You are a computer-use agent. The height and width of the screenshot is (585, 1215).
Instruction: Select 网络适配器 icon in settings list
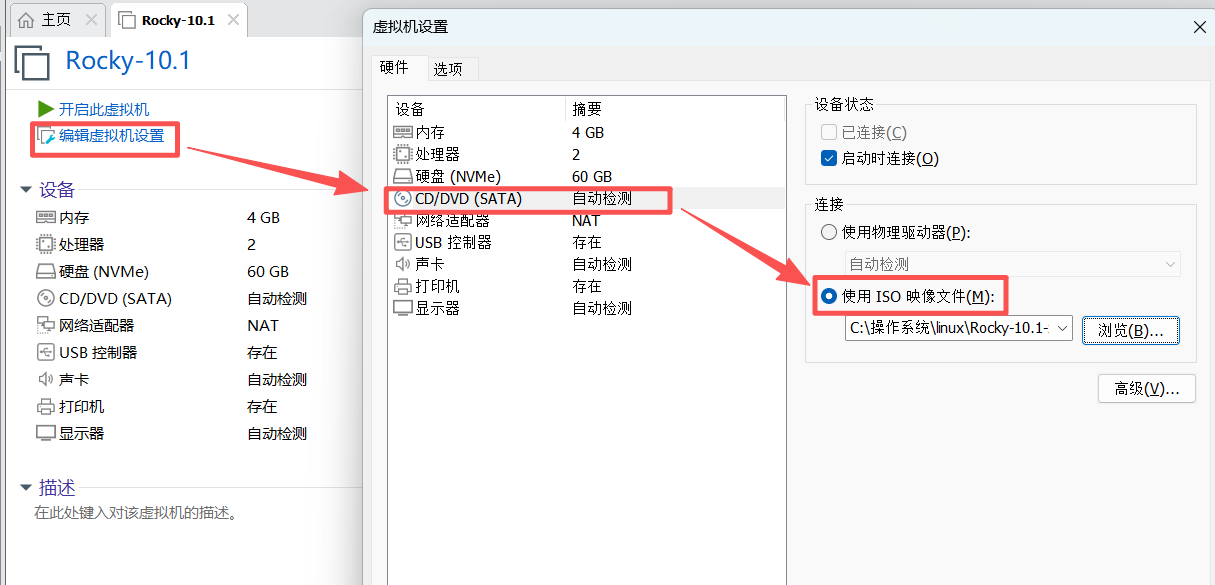403,220
